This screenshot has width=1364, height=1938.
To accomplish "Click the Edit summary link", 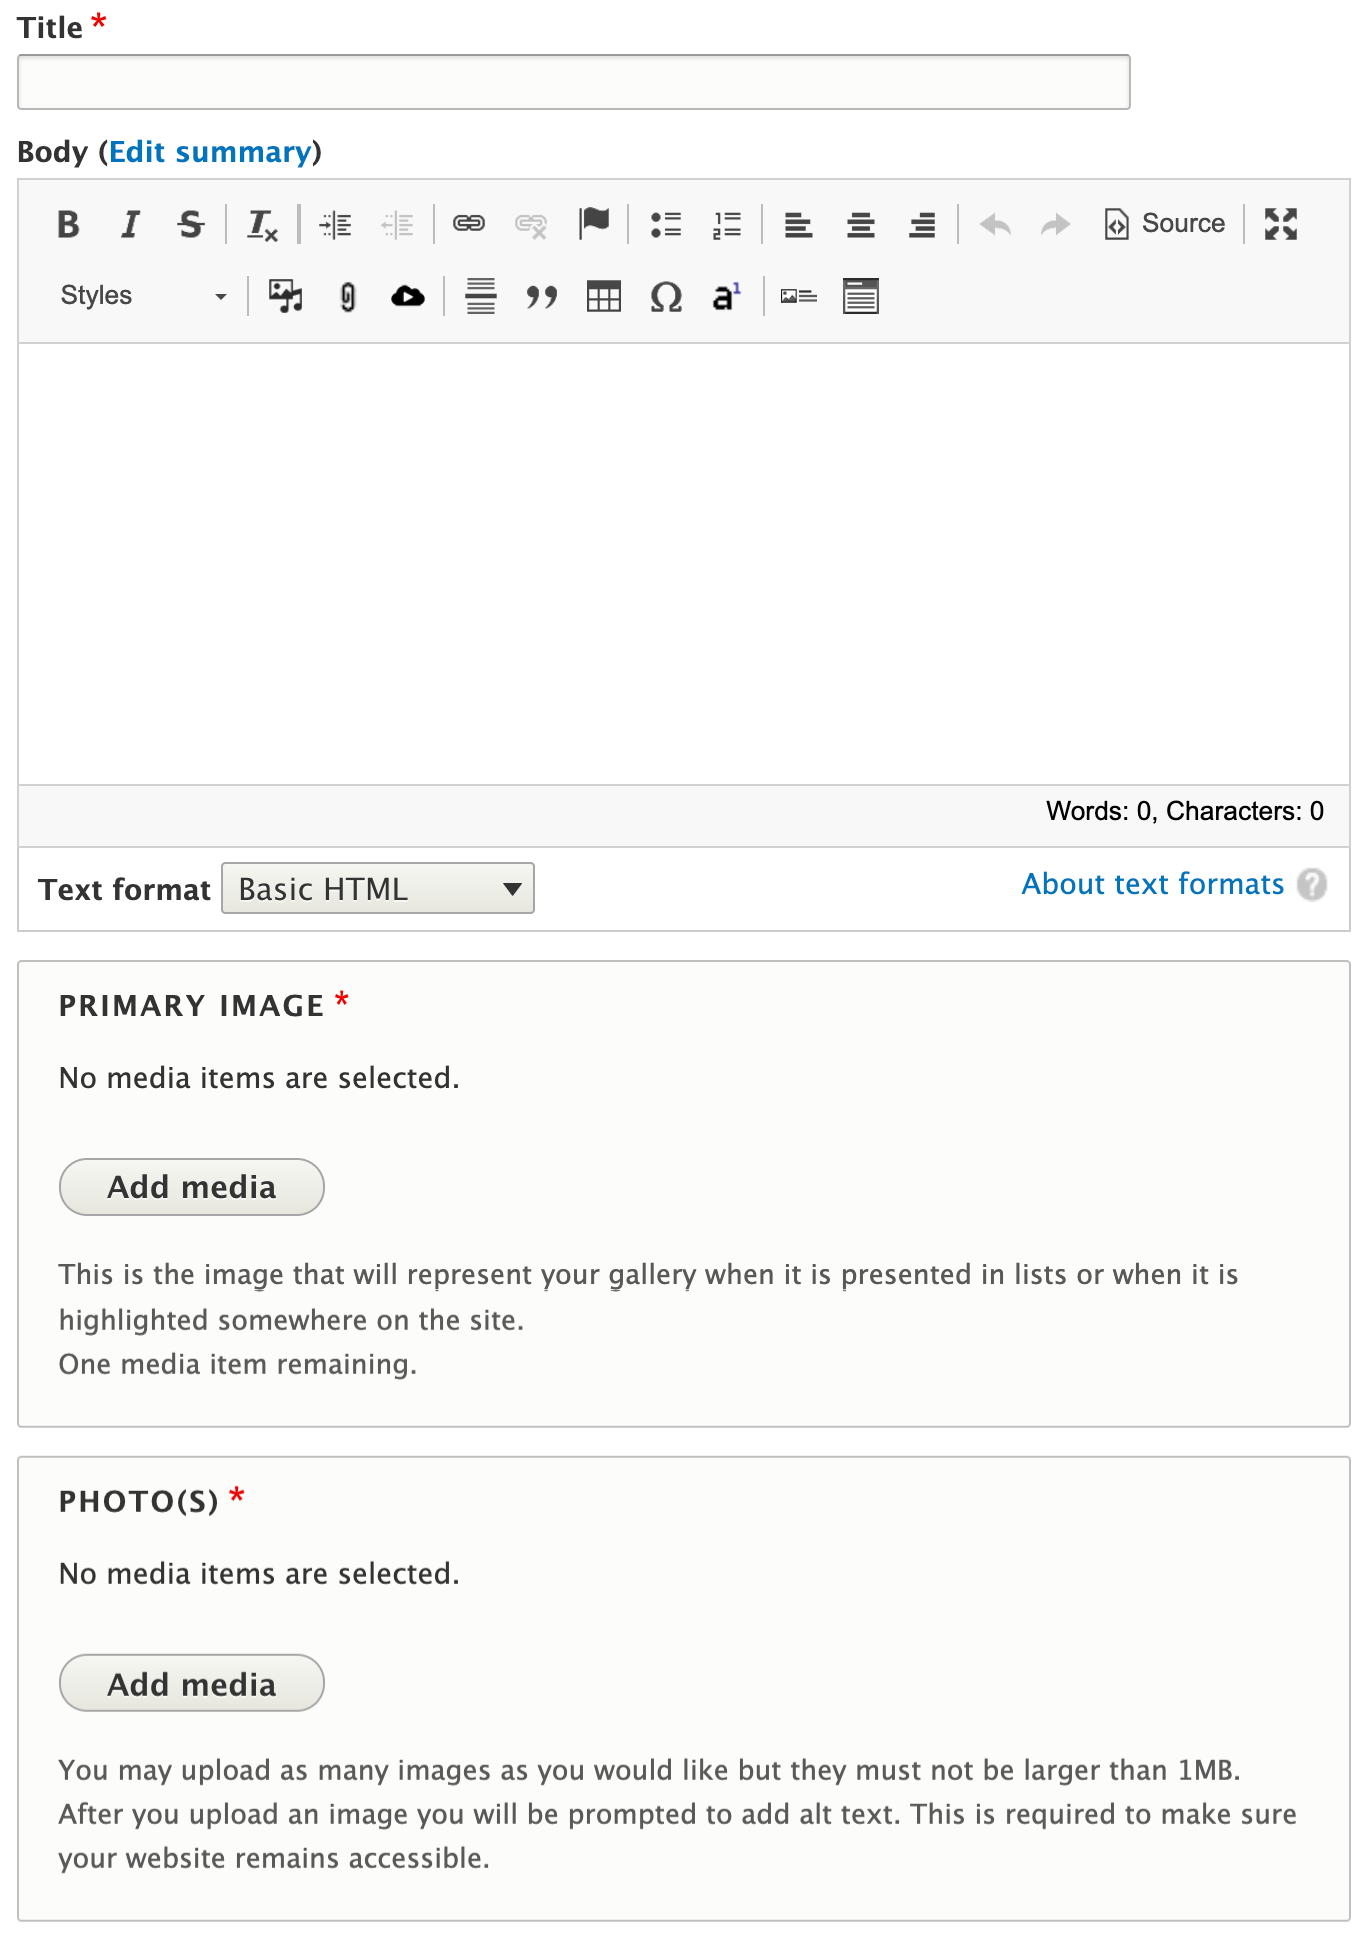I will [x=210, y=152].
